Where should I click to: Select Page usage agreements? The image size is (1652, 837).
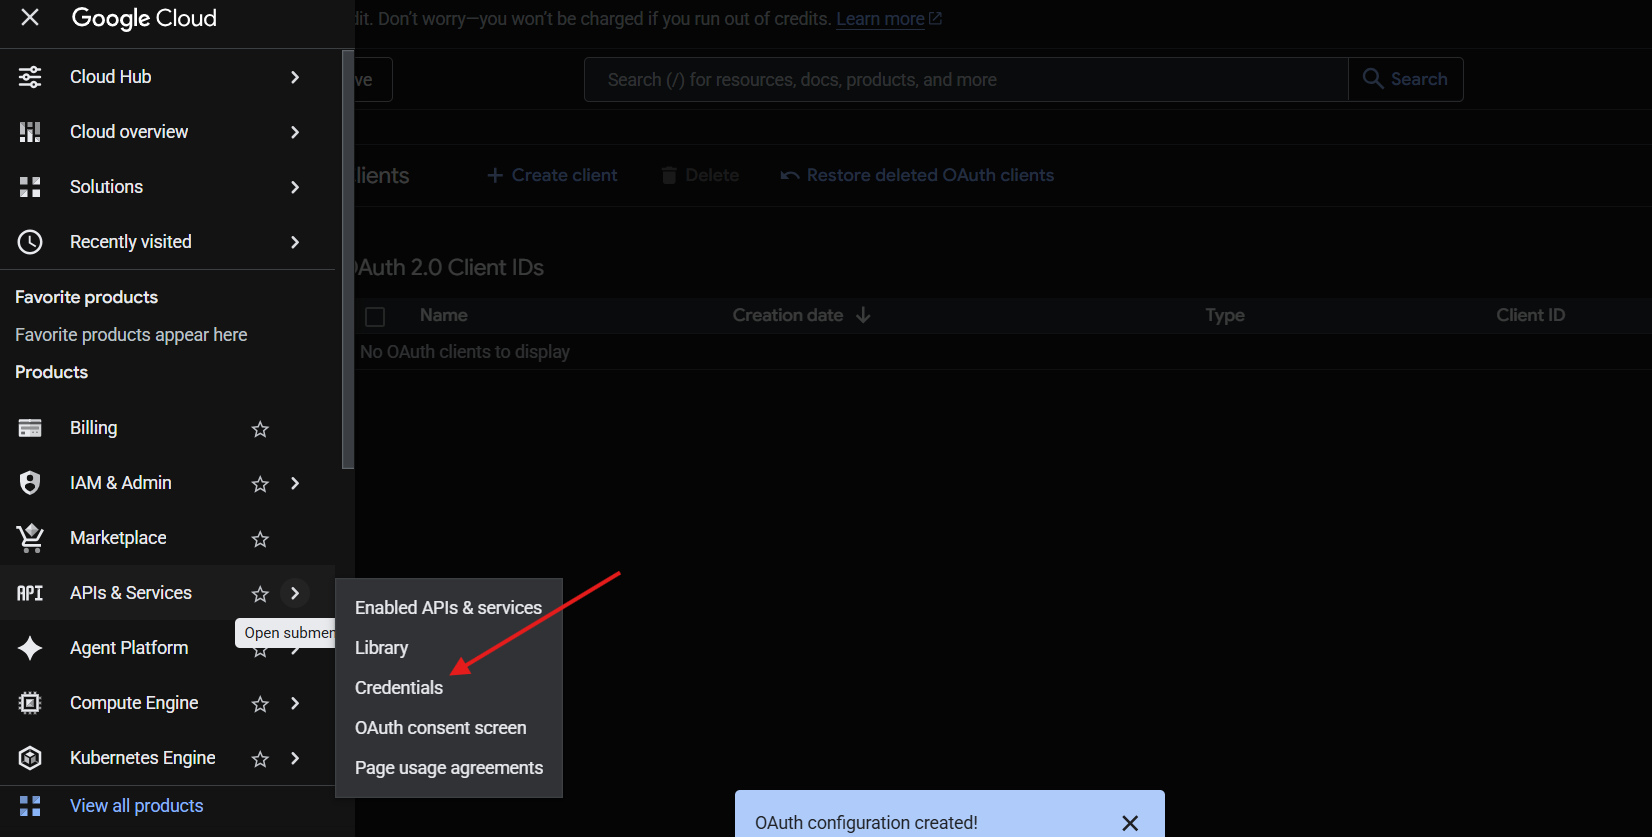(448, 768)
